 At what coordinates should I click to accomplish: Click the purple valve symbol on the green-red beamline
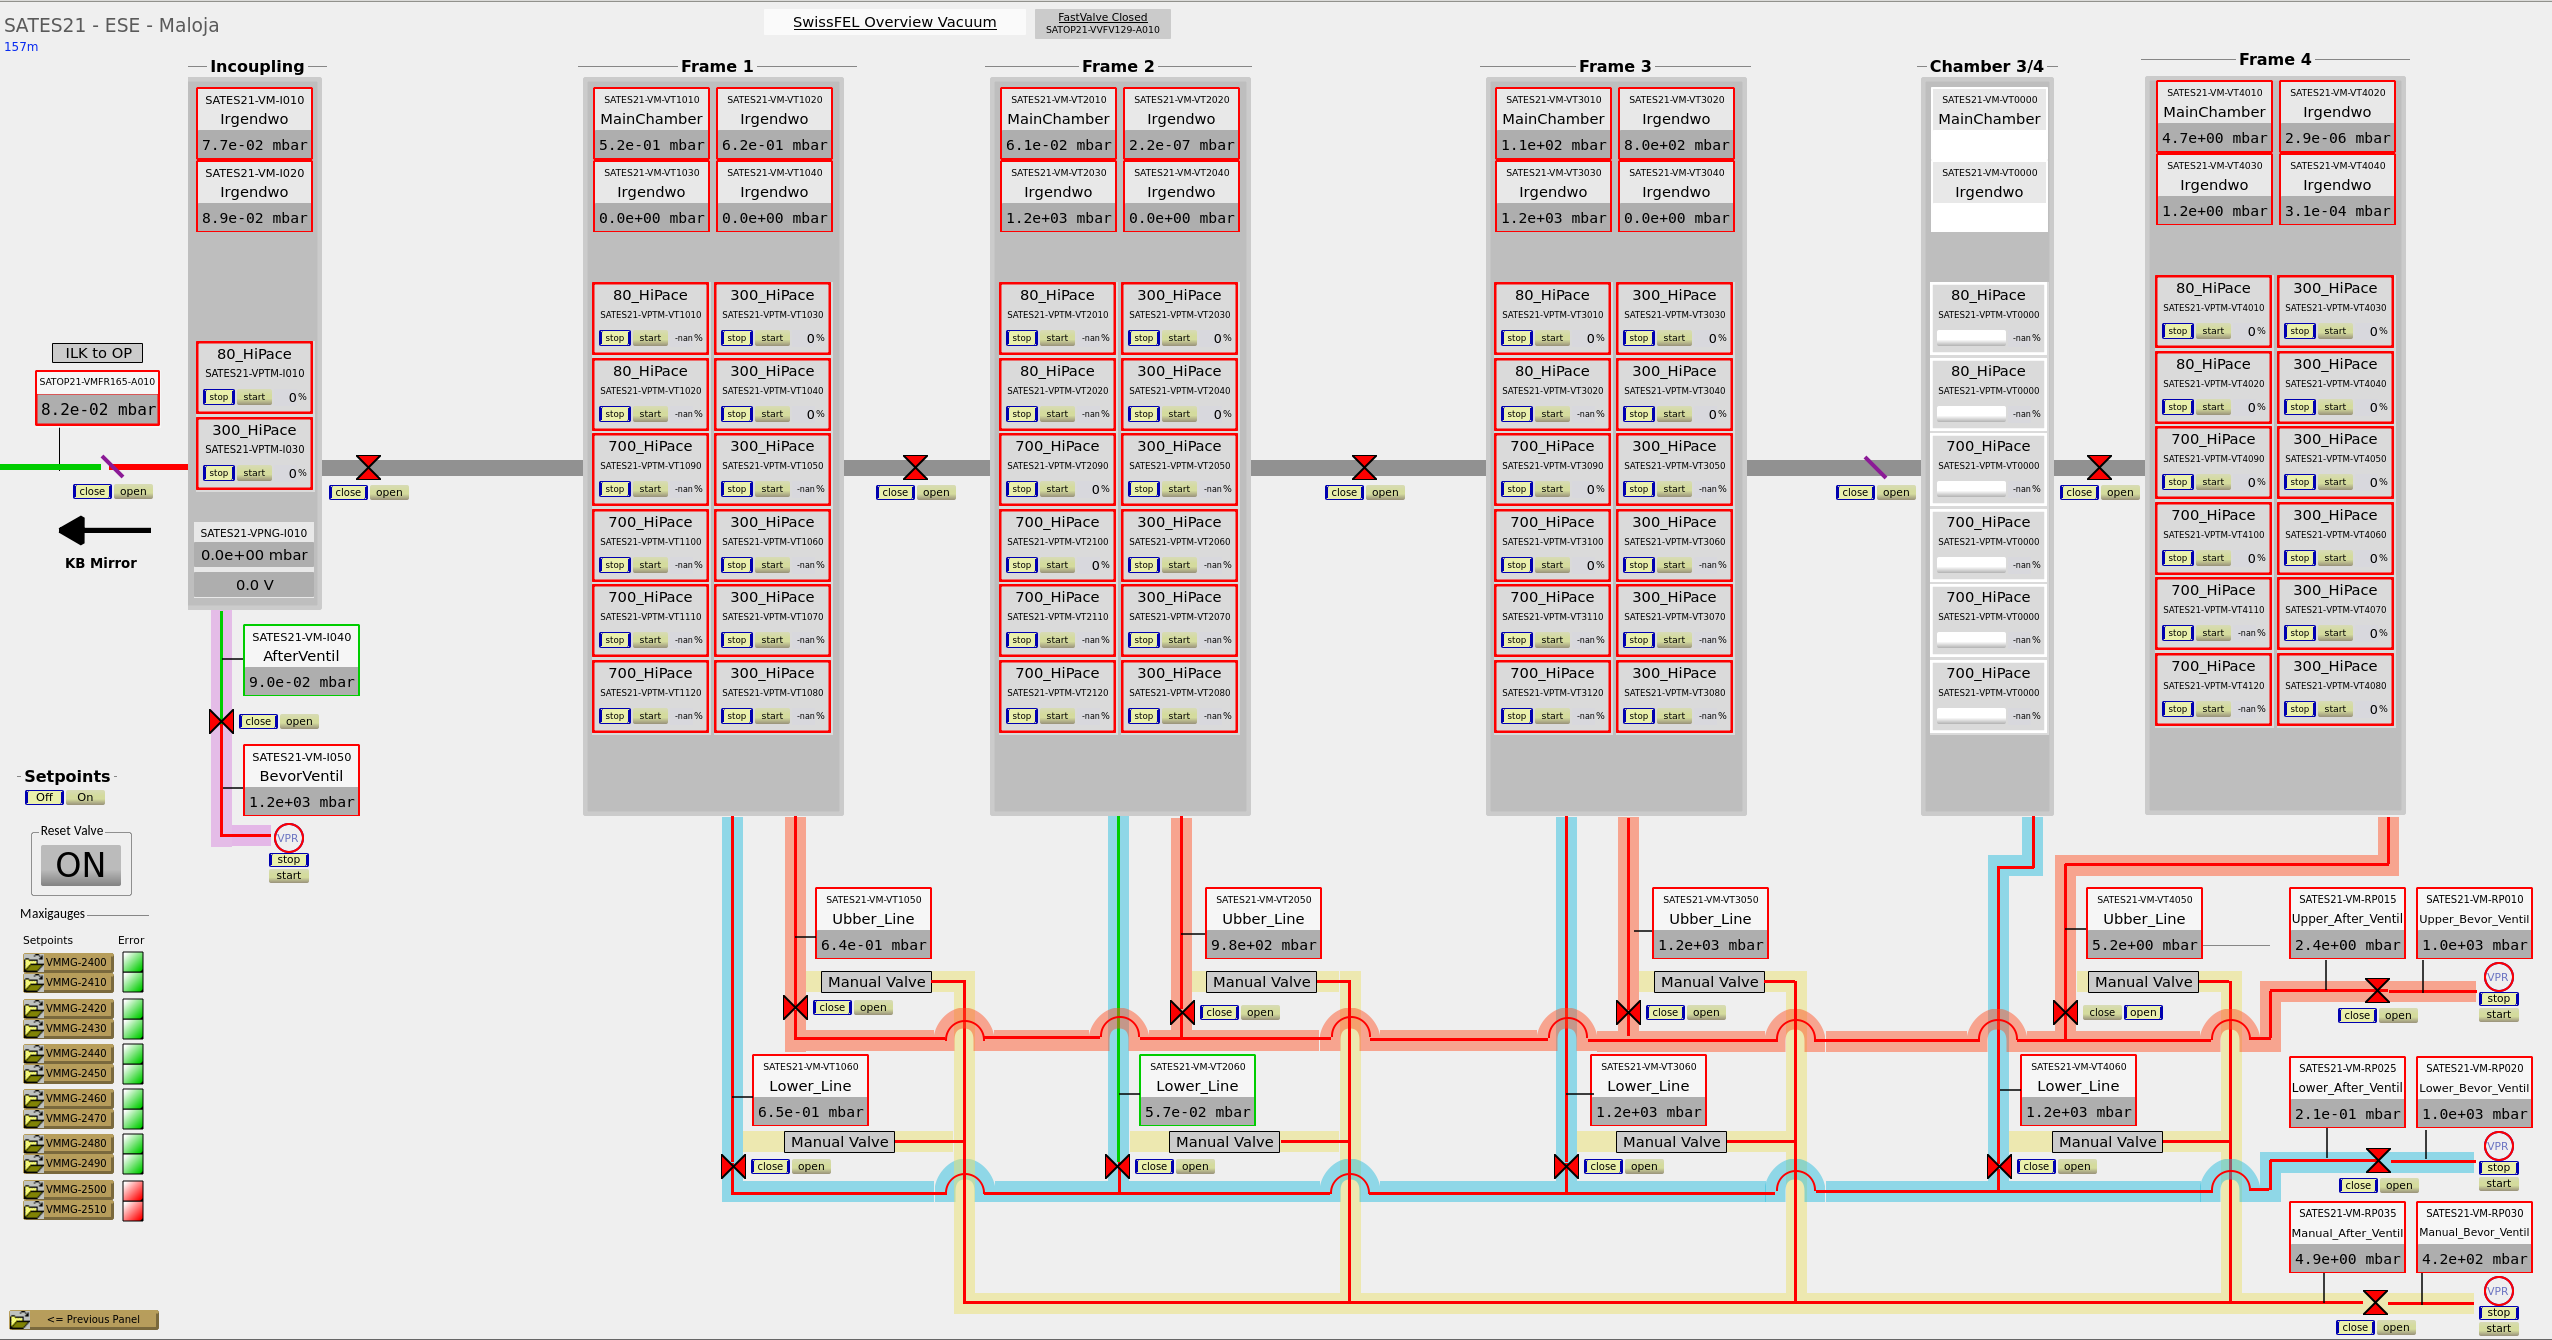112,466
